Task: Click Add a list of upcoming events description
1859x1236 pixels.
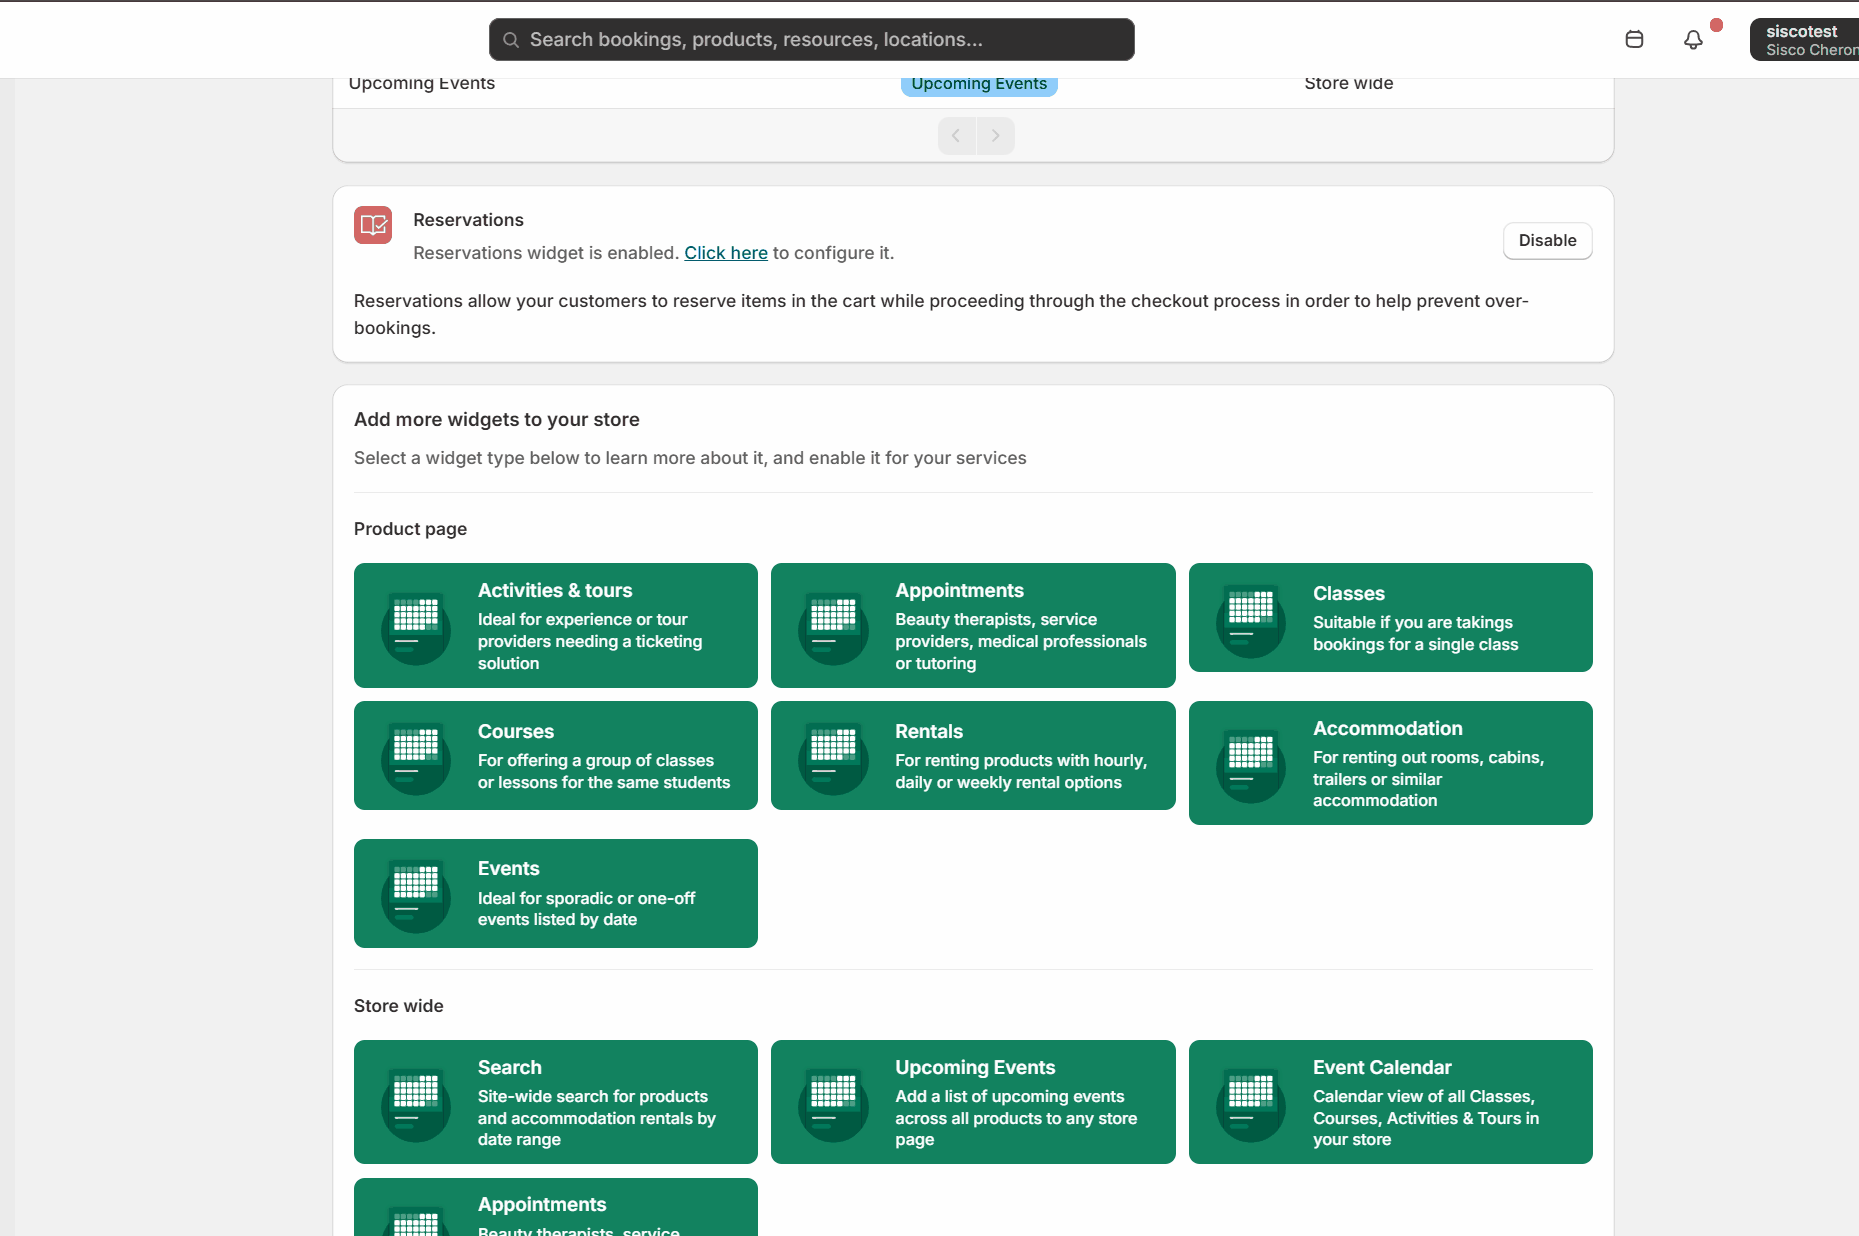Action: point(1016,1118)
